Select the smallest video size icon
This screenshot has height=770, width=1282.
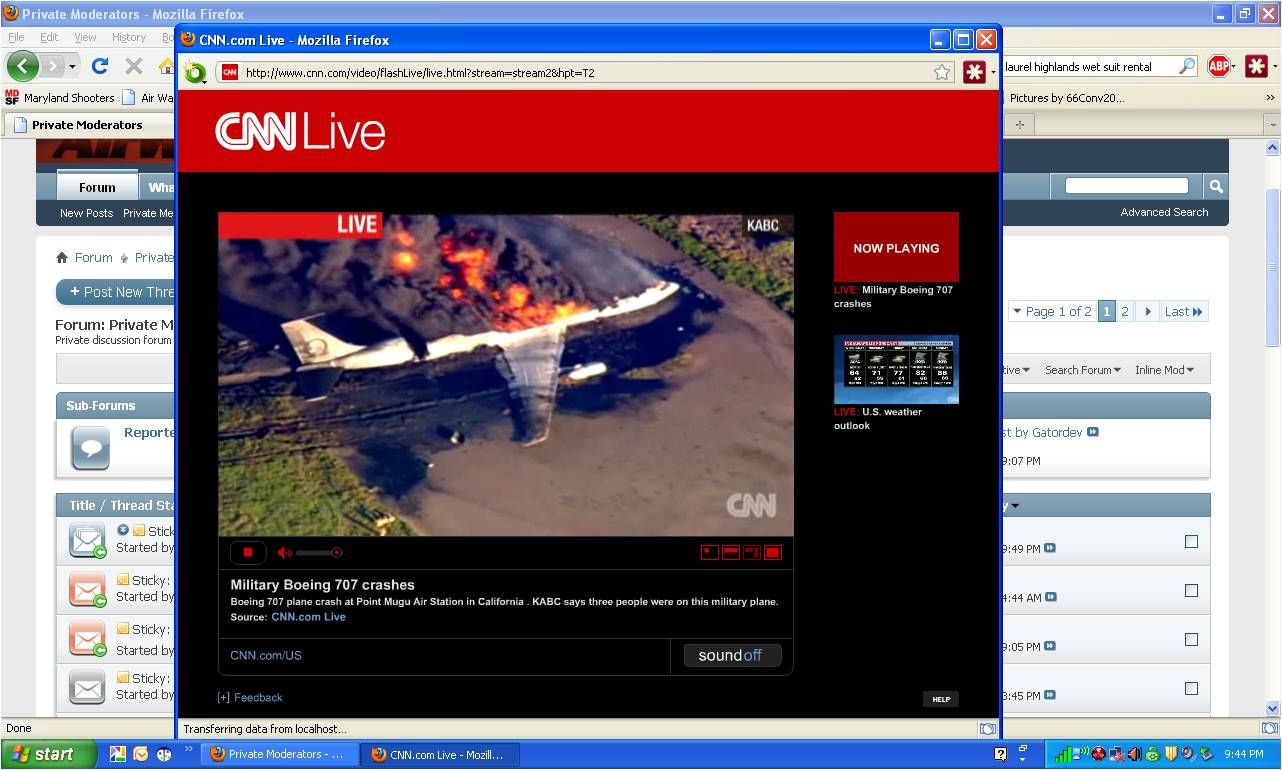click(x=710, y=552)
